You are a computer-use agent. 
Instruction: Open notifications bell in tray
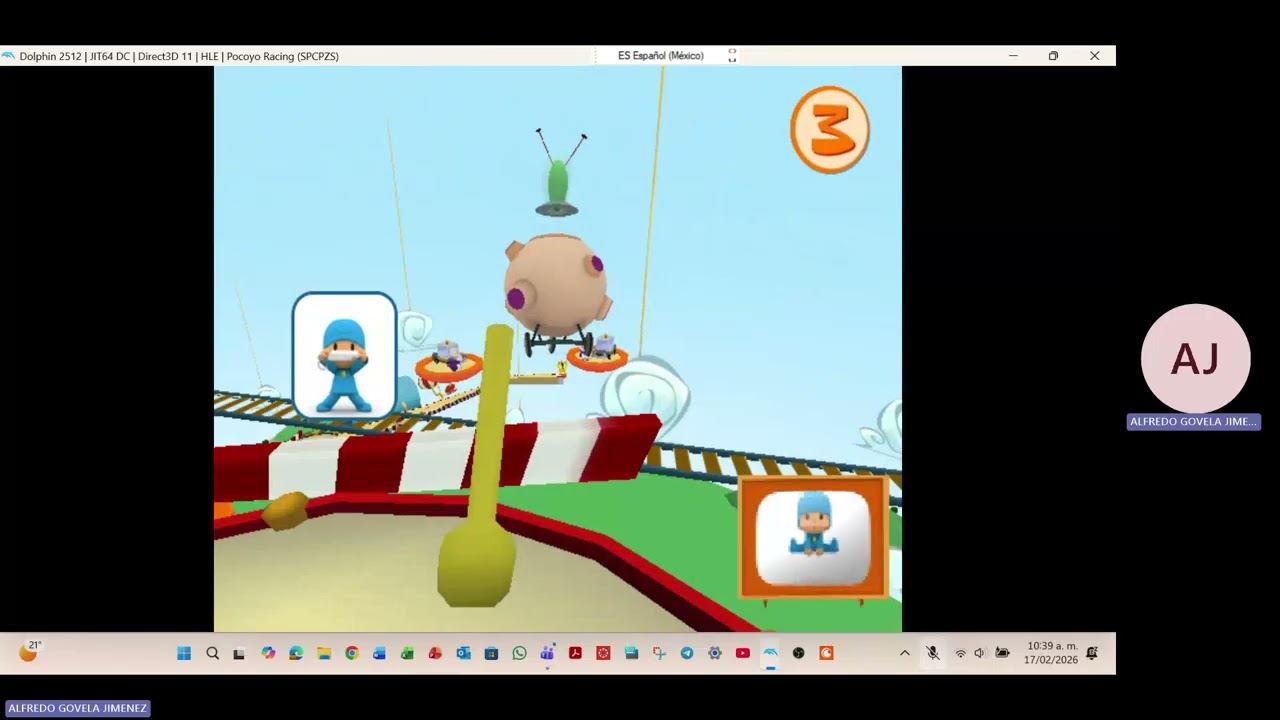coord(1092,653)
